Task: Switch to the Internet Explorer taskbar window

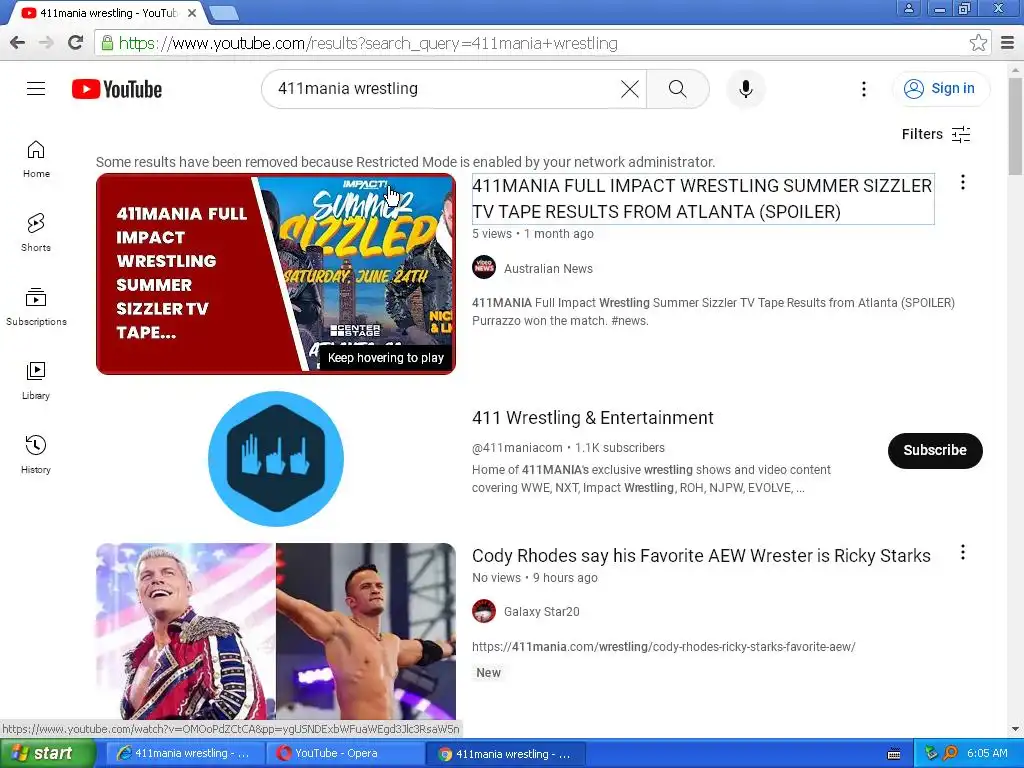Action: point(185,754)
